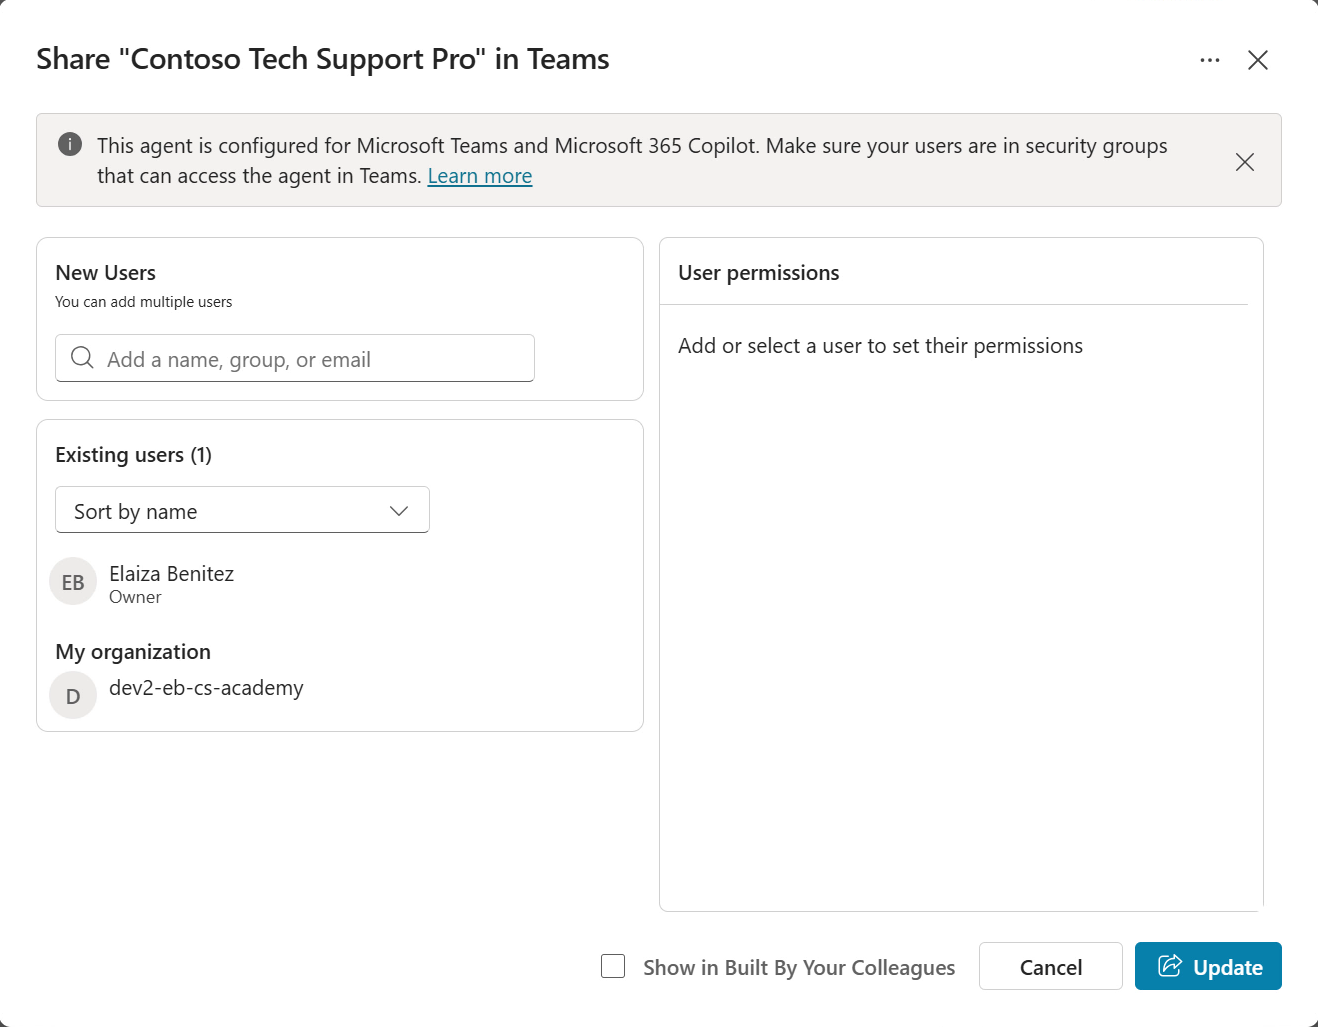Screen dimensions: 1318x1027
Task: Enable Show in Built By Your Colleagues checkbox
Action: [613, 966]
